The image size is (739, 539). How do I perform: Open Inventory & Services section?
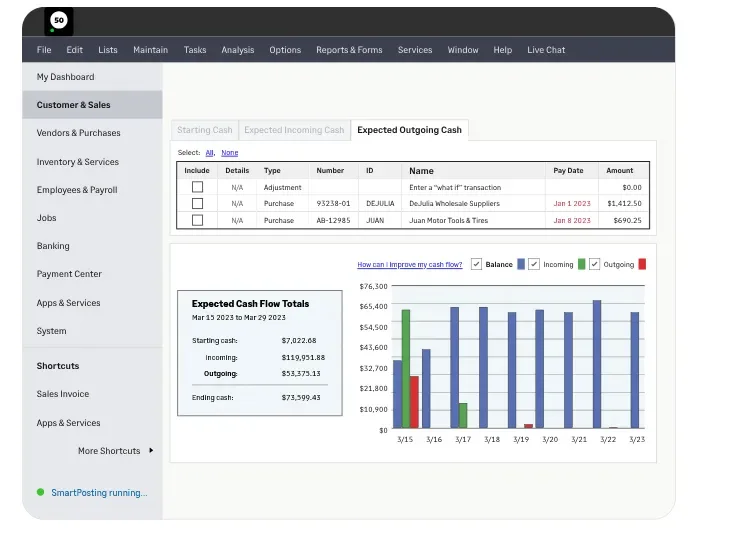point(78,162)
